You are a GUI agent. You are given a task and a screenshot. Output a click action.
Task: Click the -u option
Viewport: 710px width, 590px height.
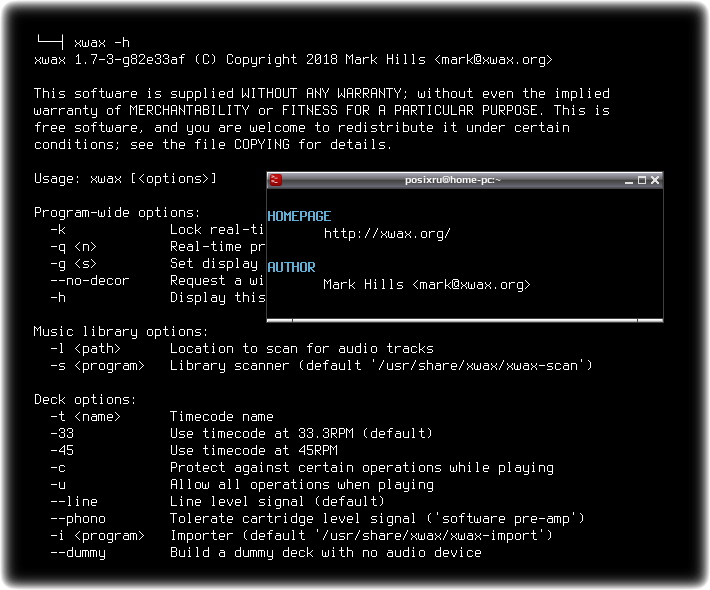click(58, 484)
